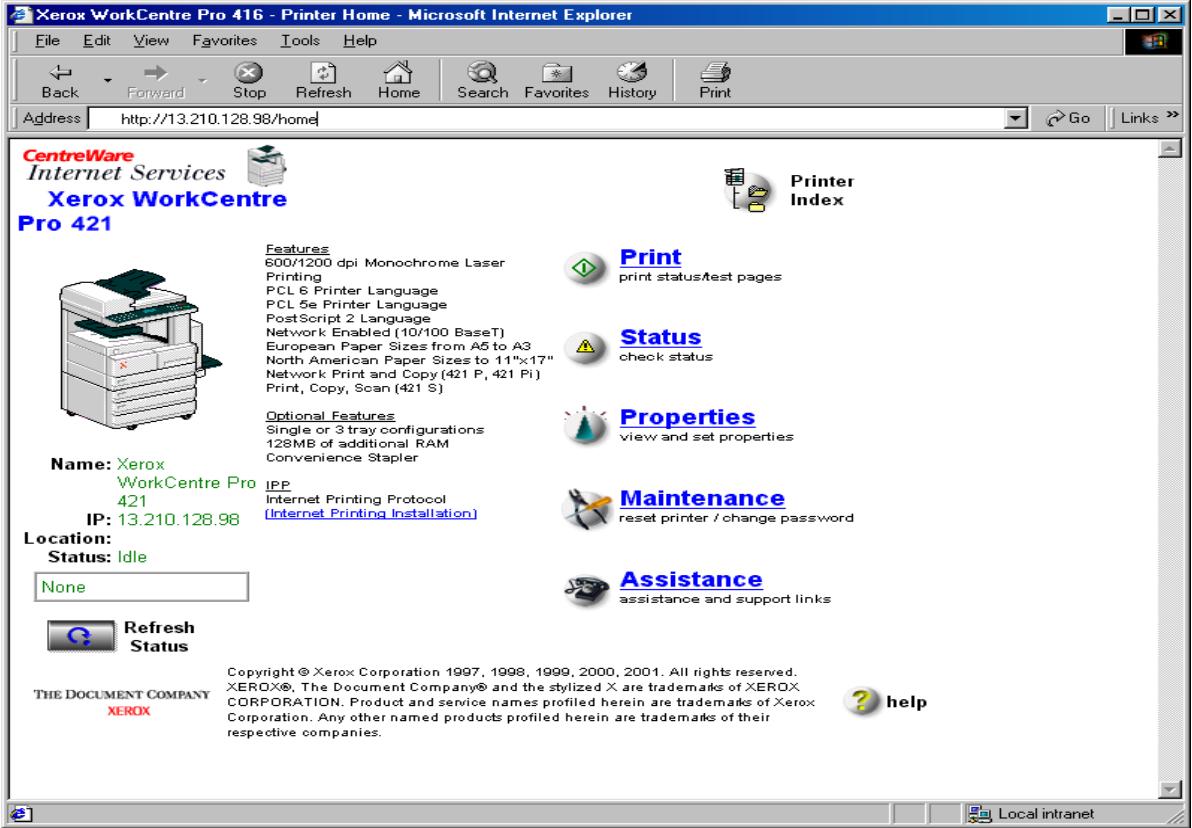This screenshot has height=828, width=1192.
Task: Open History from the toolbar
Action: tap(632, 81)
